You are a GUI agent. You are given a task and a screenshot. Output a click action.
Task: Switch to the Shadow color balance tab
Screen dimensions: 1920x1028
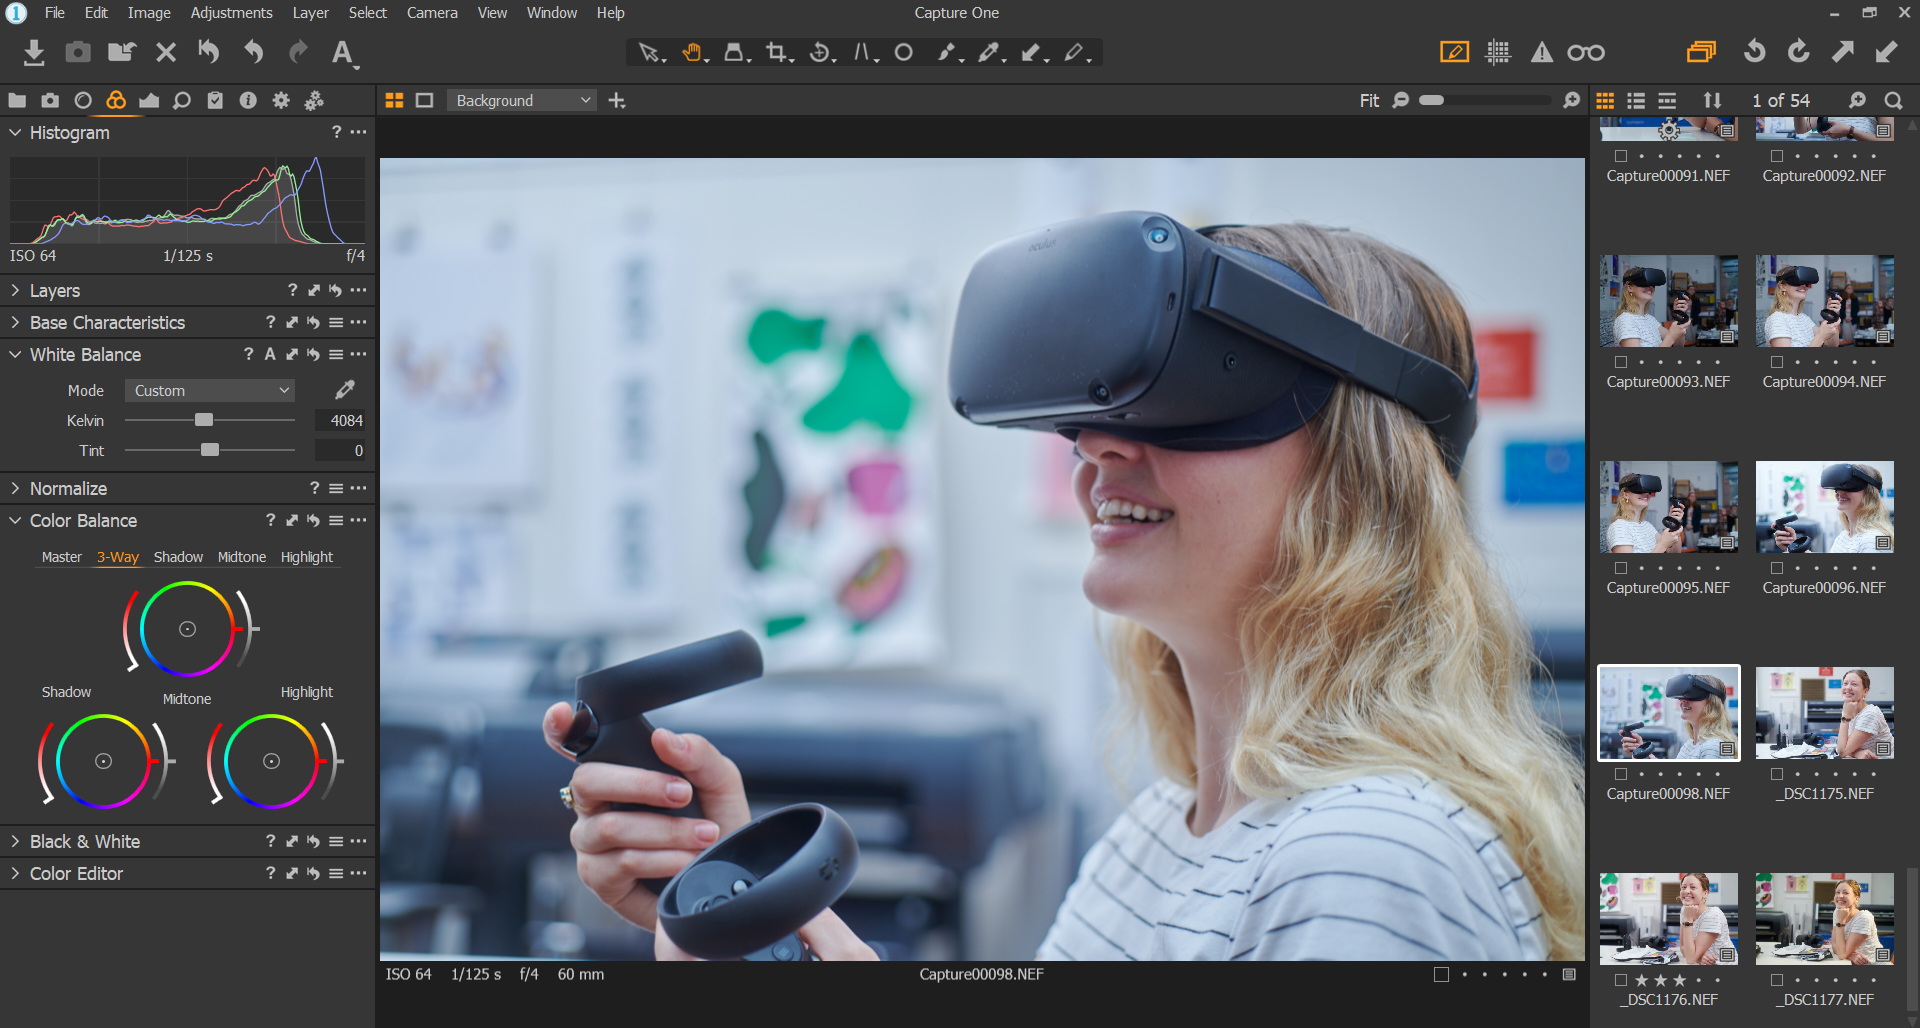tap(178, 557)
